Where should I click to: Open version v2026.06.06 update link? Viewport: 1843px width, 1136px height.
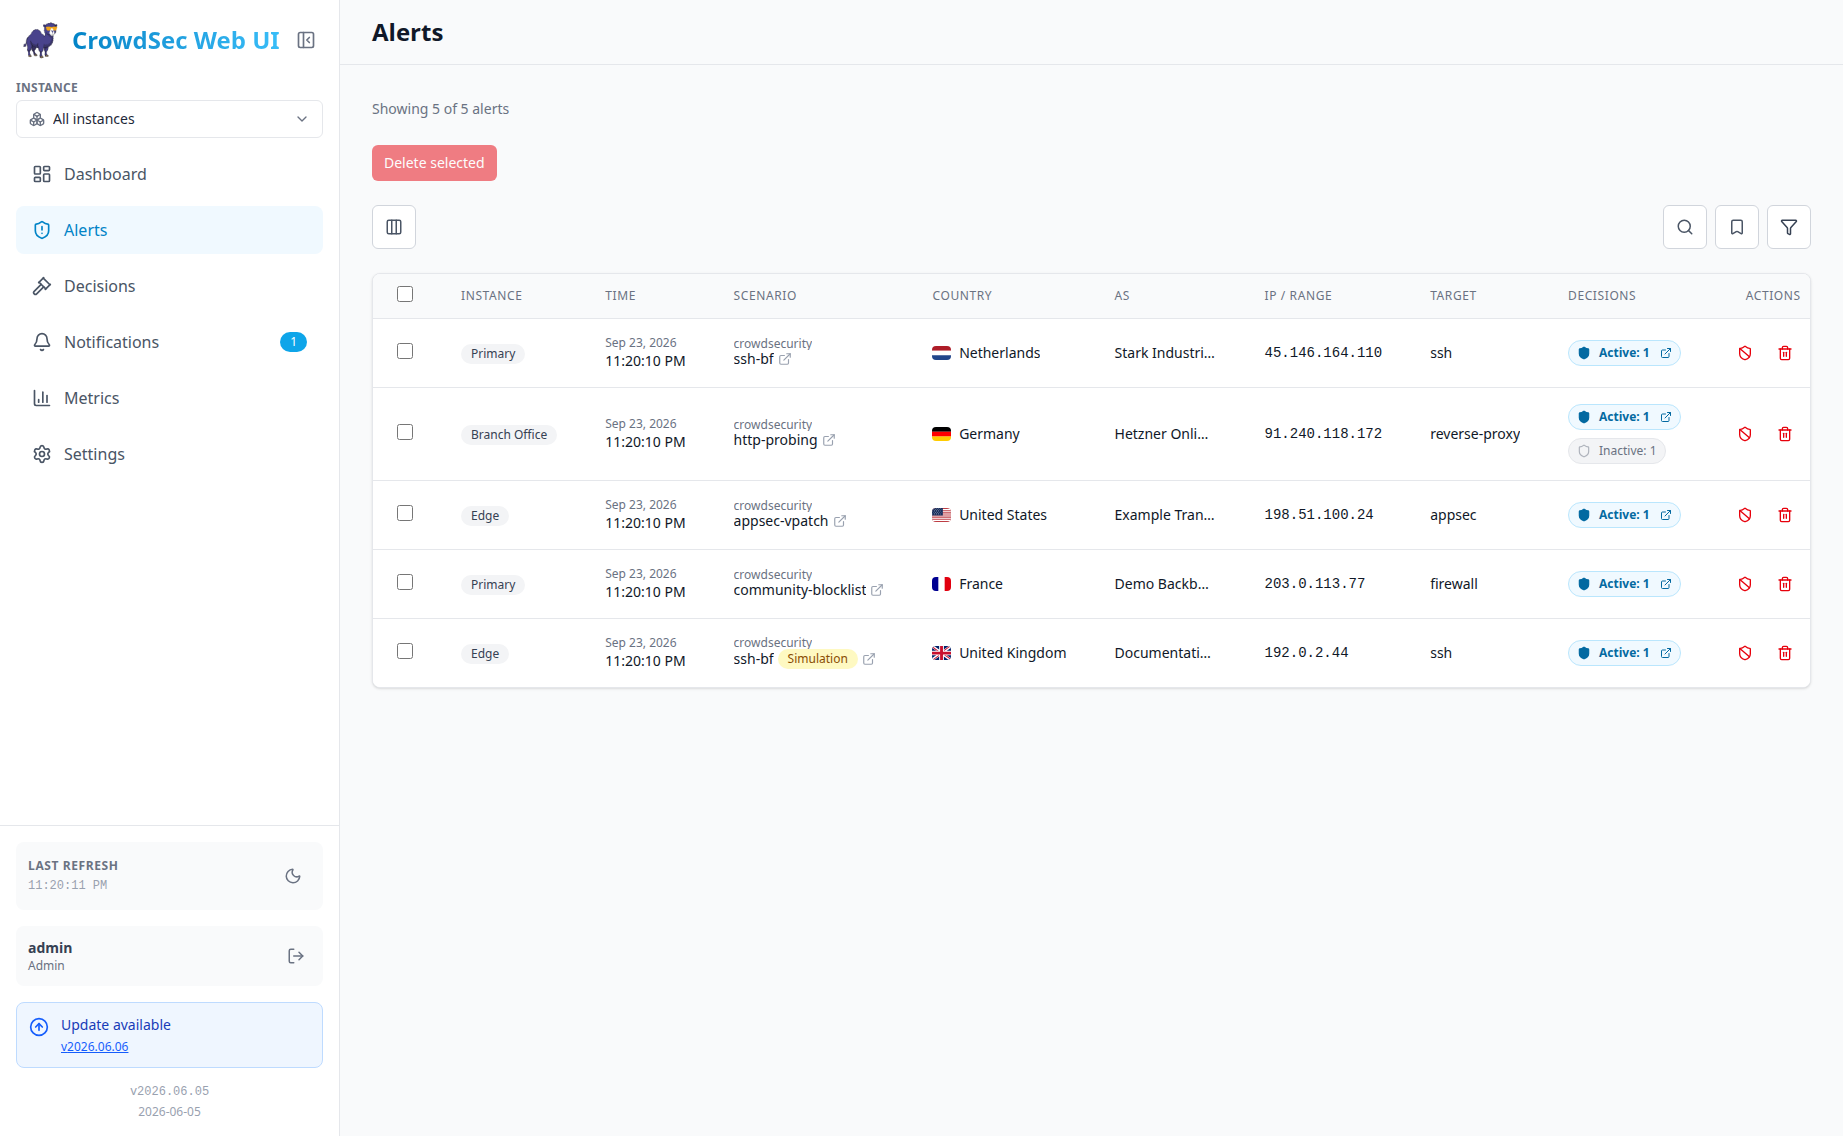point(95,1047)
